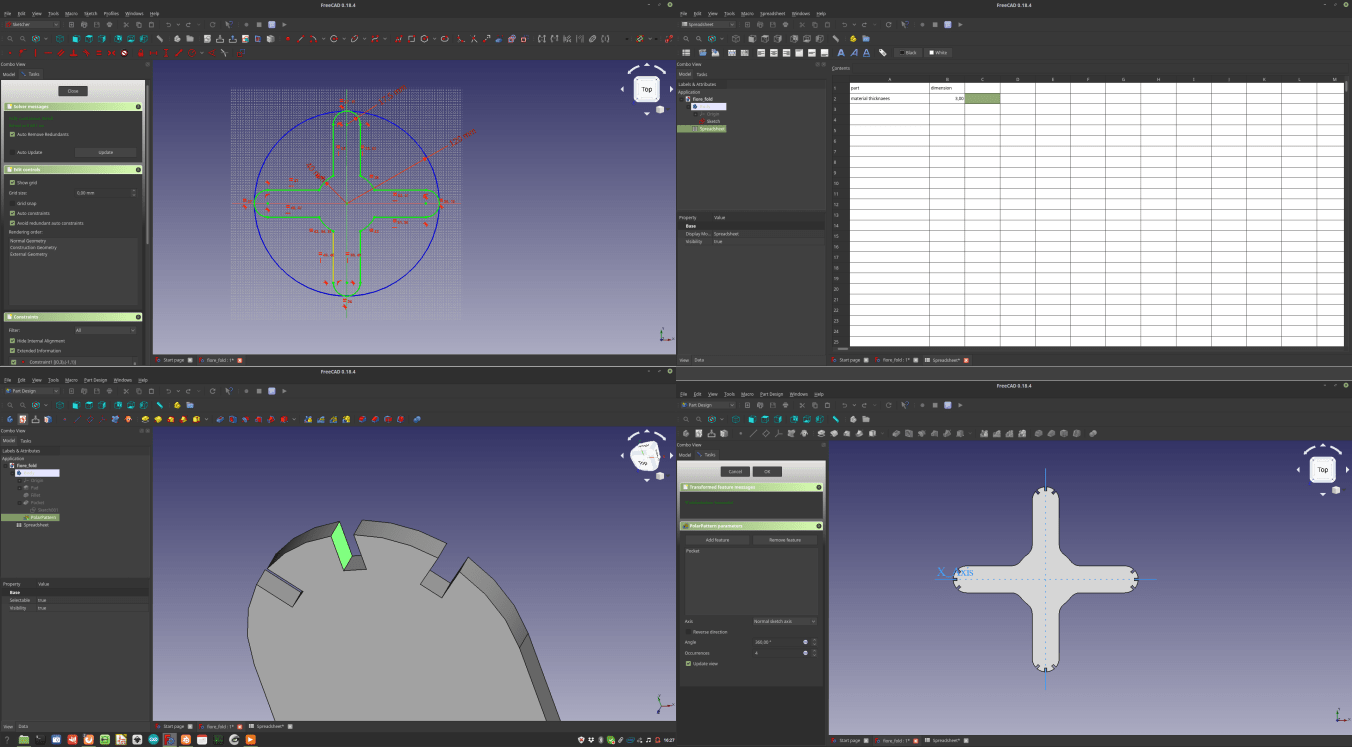The width and height of the screenshot is (1352, 747).
Task: Open the Part Design menu in bottom-left window
Action: (95, 380)
